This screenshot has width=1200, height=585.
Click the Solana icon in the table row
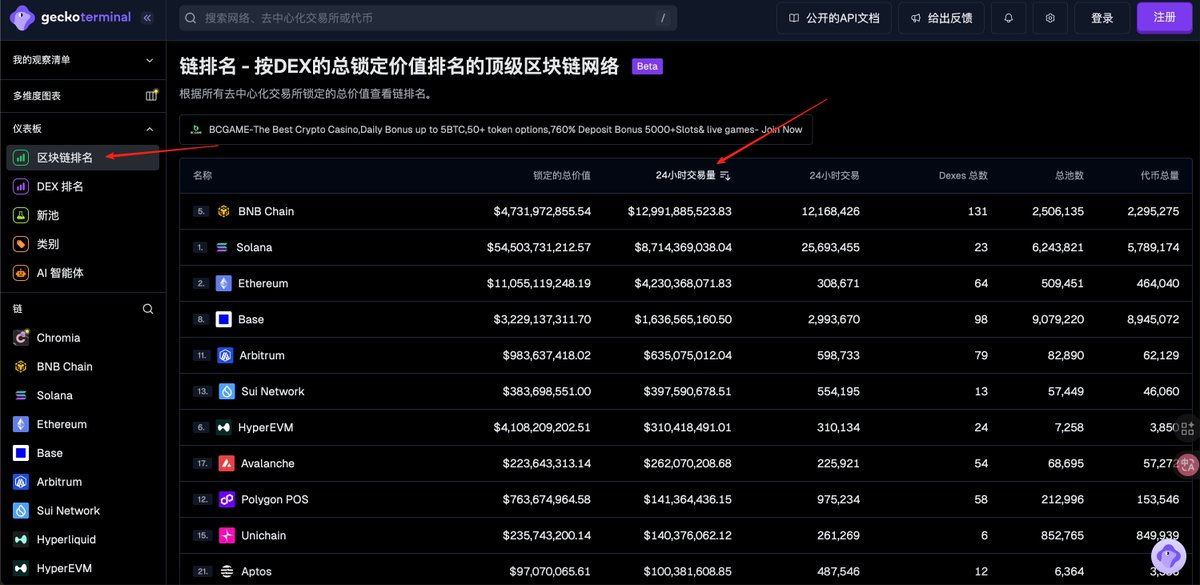tap(222, 247)
